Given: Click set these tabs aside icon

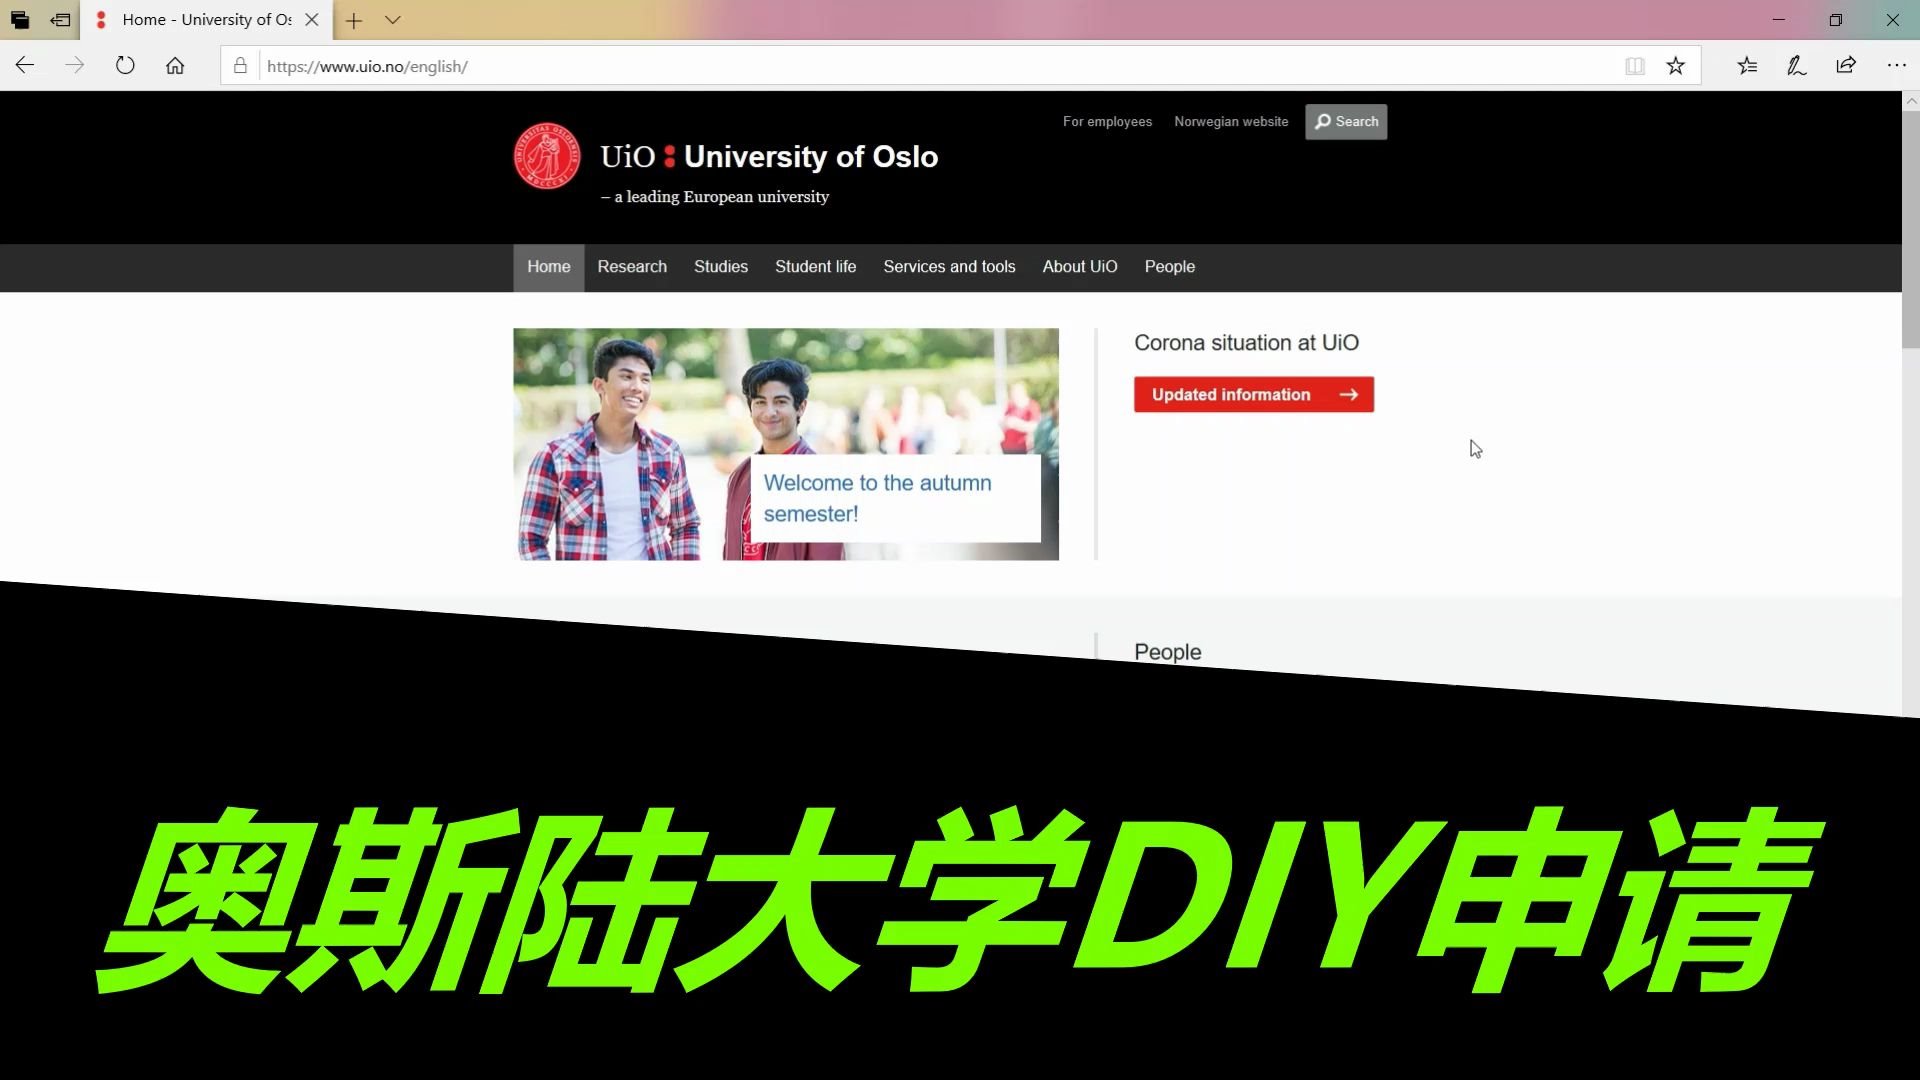Looking at the screenshot, I should (61, 20).
